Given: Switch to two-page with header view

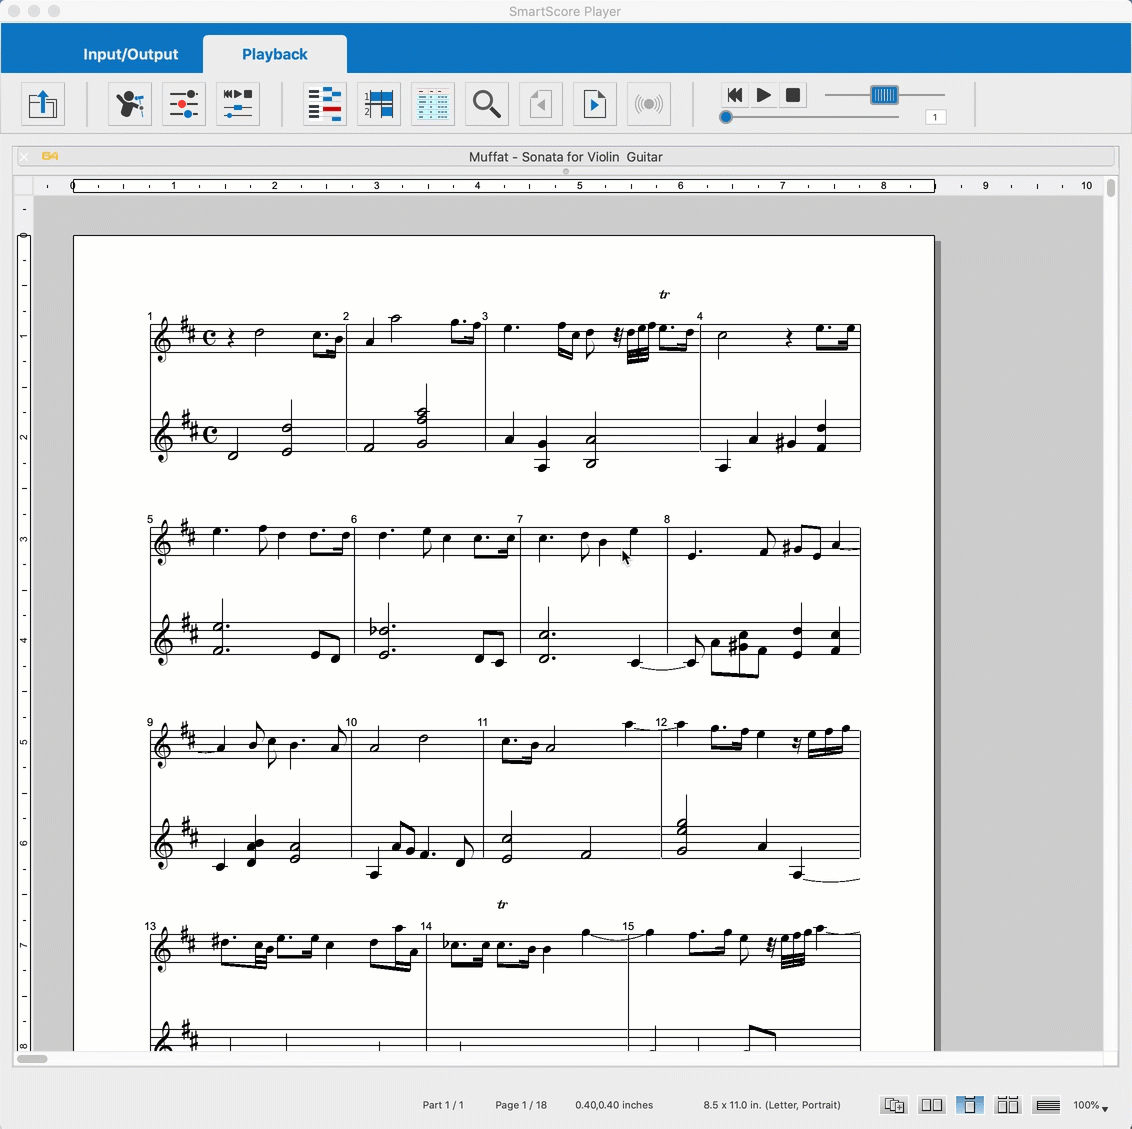Looking at the screenshot, I should coord(1007,1105).
